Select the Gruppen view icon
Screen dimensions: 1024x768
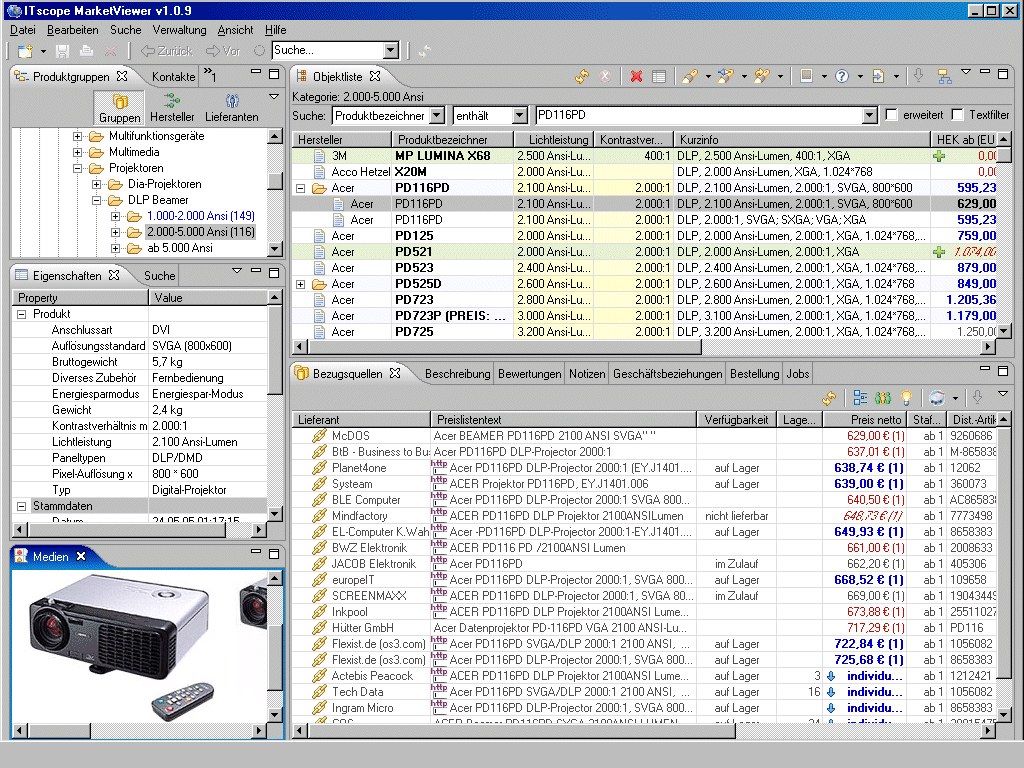tap(120, 108)
